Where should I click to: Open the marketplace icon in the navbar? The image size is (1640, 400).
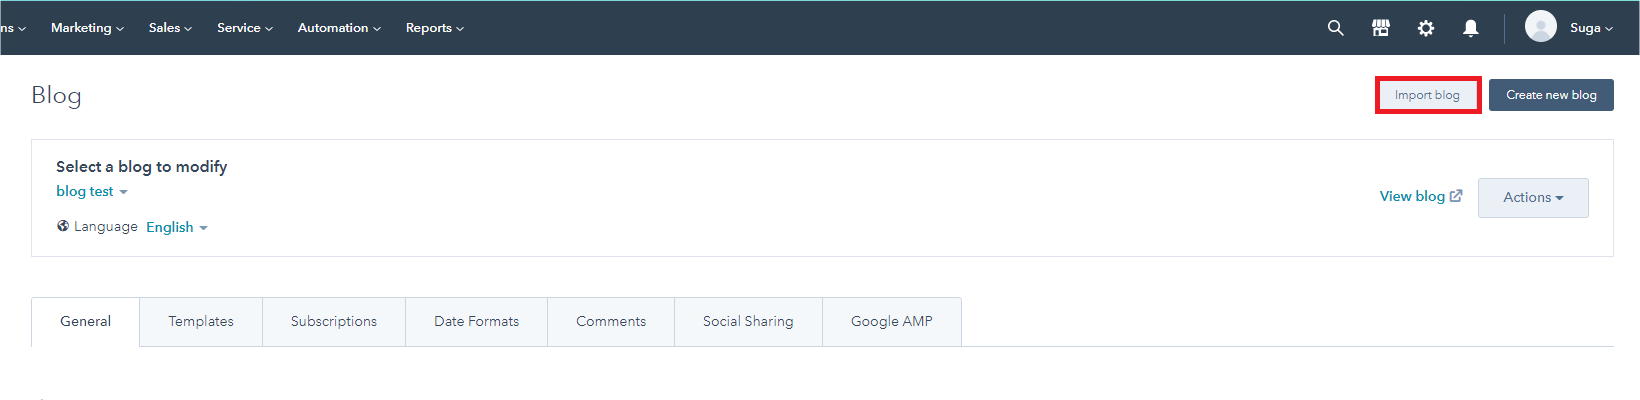(1381, 28)
